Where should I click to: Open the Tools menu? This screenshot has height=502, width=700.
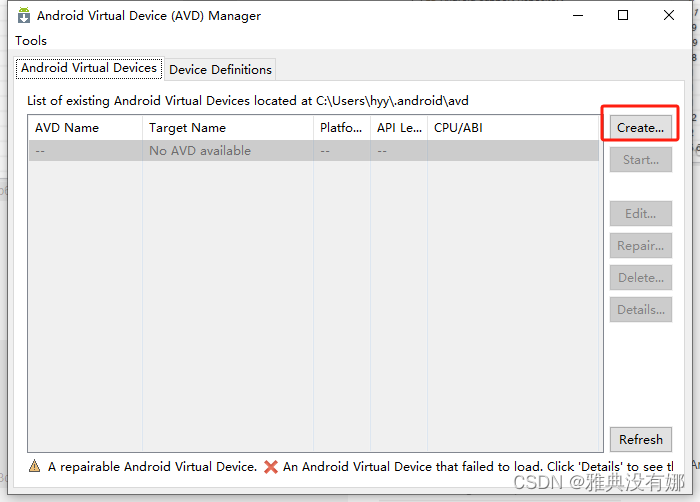pos(31,41)
